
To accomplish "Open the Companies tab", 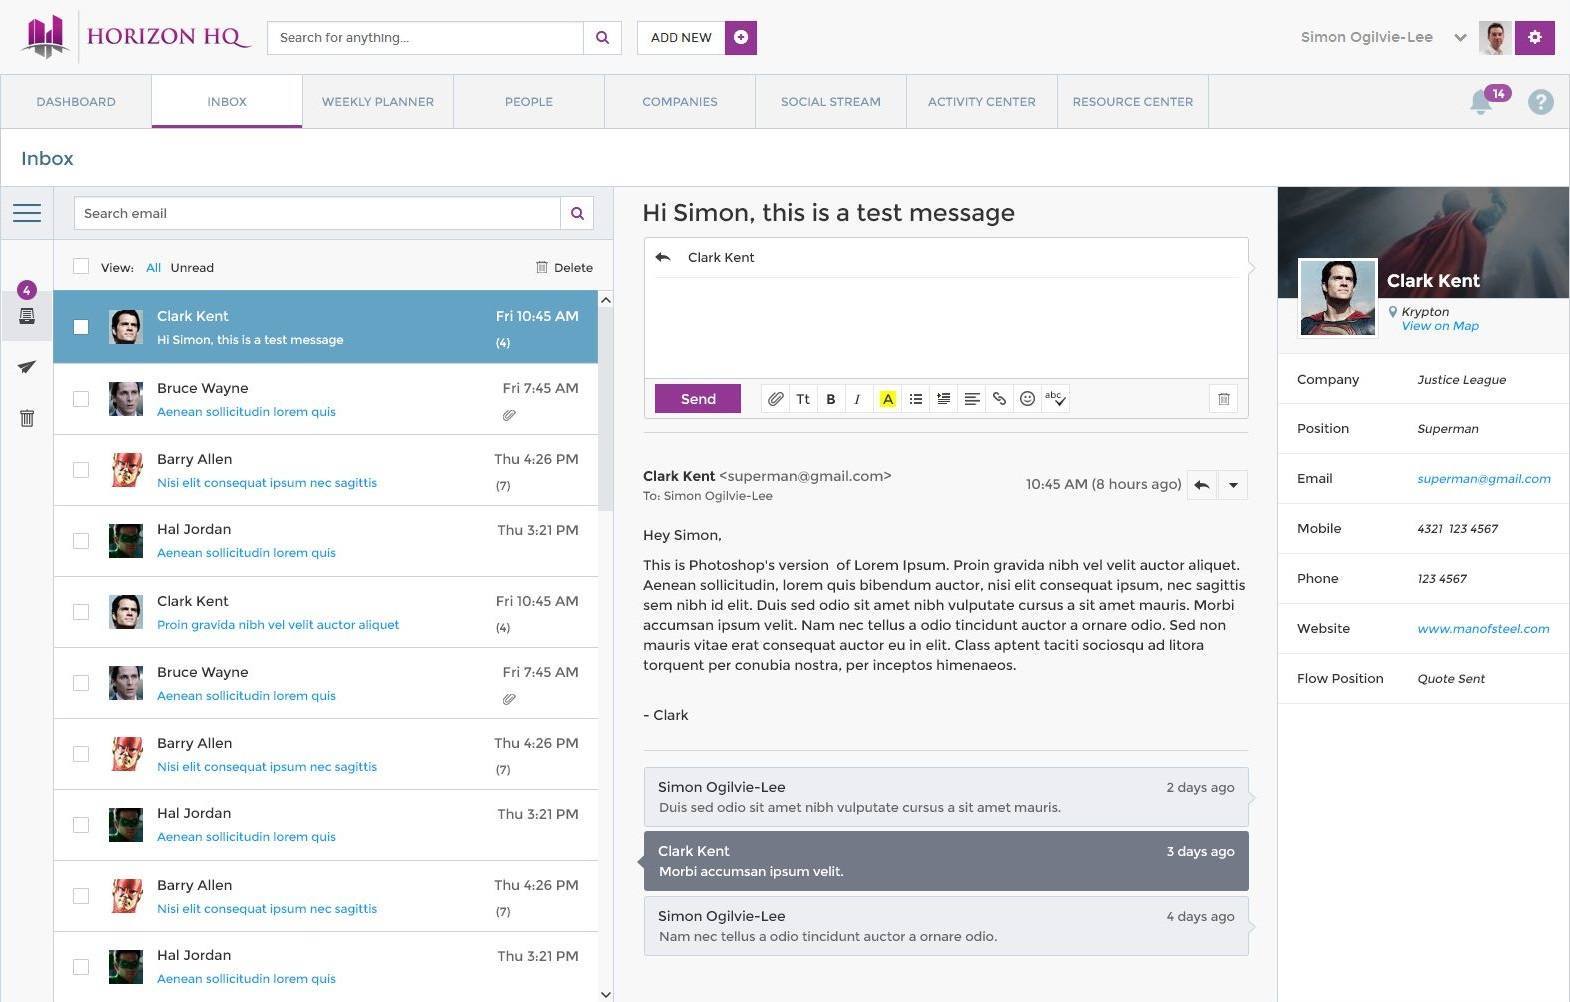I will coord(680,102).
